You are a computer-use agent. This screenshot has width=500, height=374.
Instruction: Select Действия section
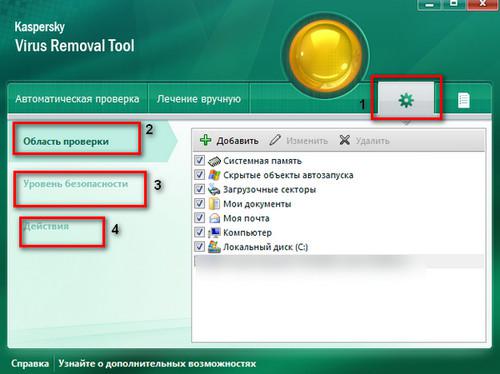click(47, 226)
